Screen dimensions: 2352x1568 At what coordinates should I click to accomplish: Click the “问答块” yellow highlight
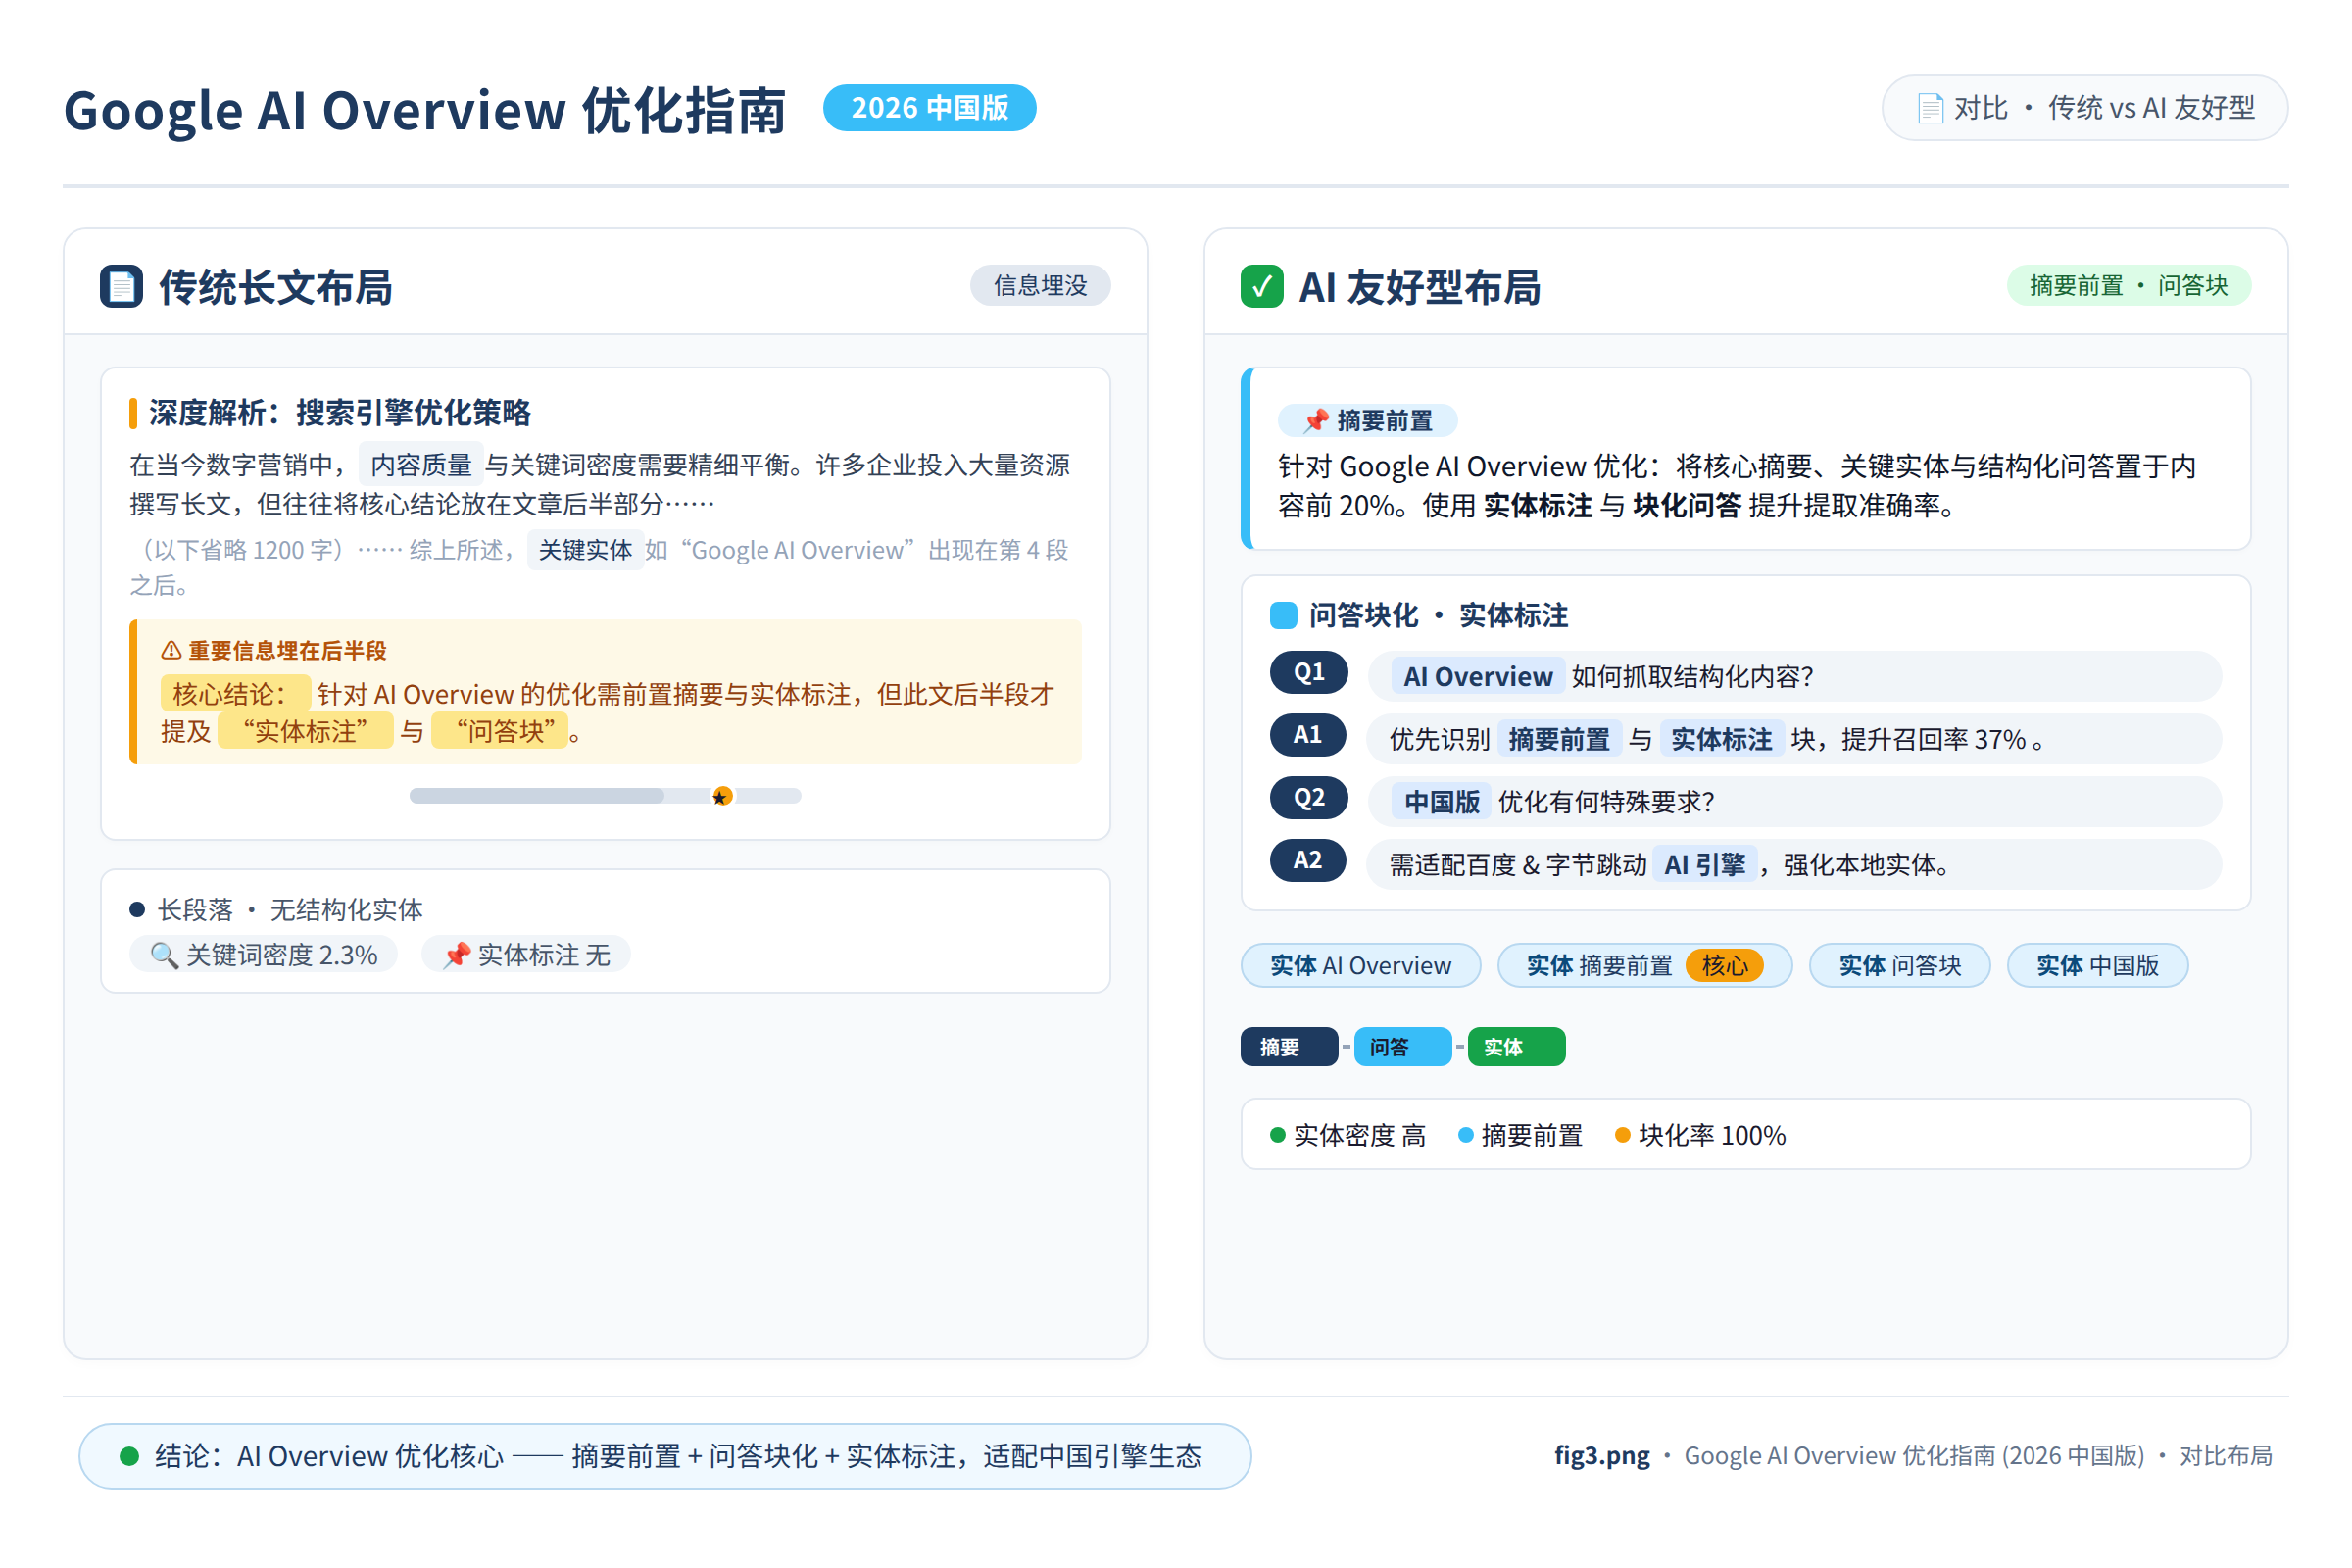tap(500, 732)
